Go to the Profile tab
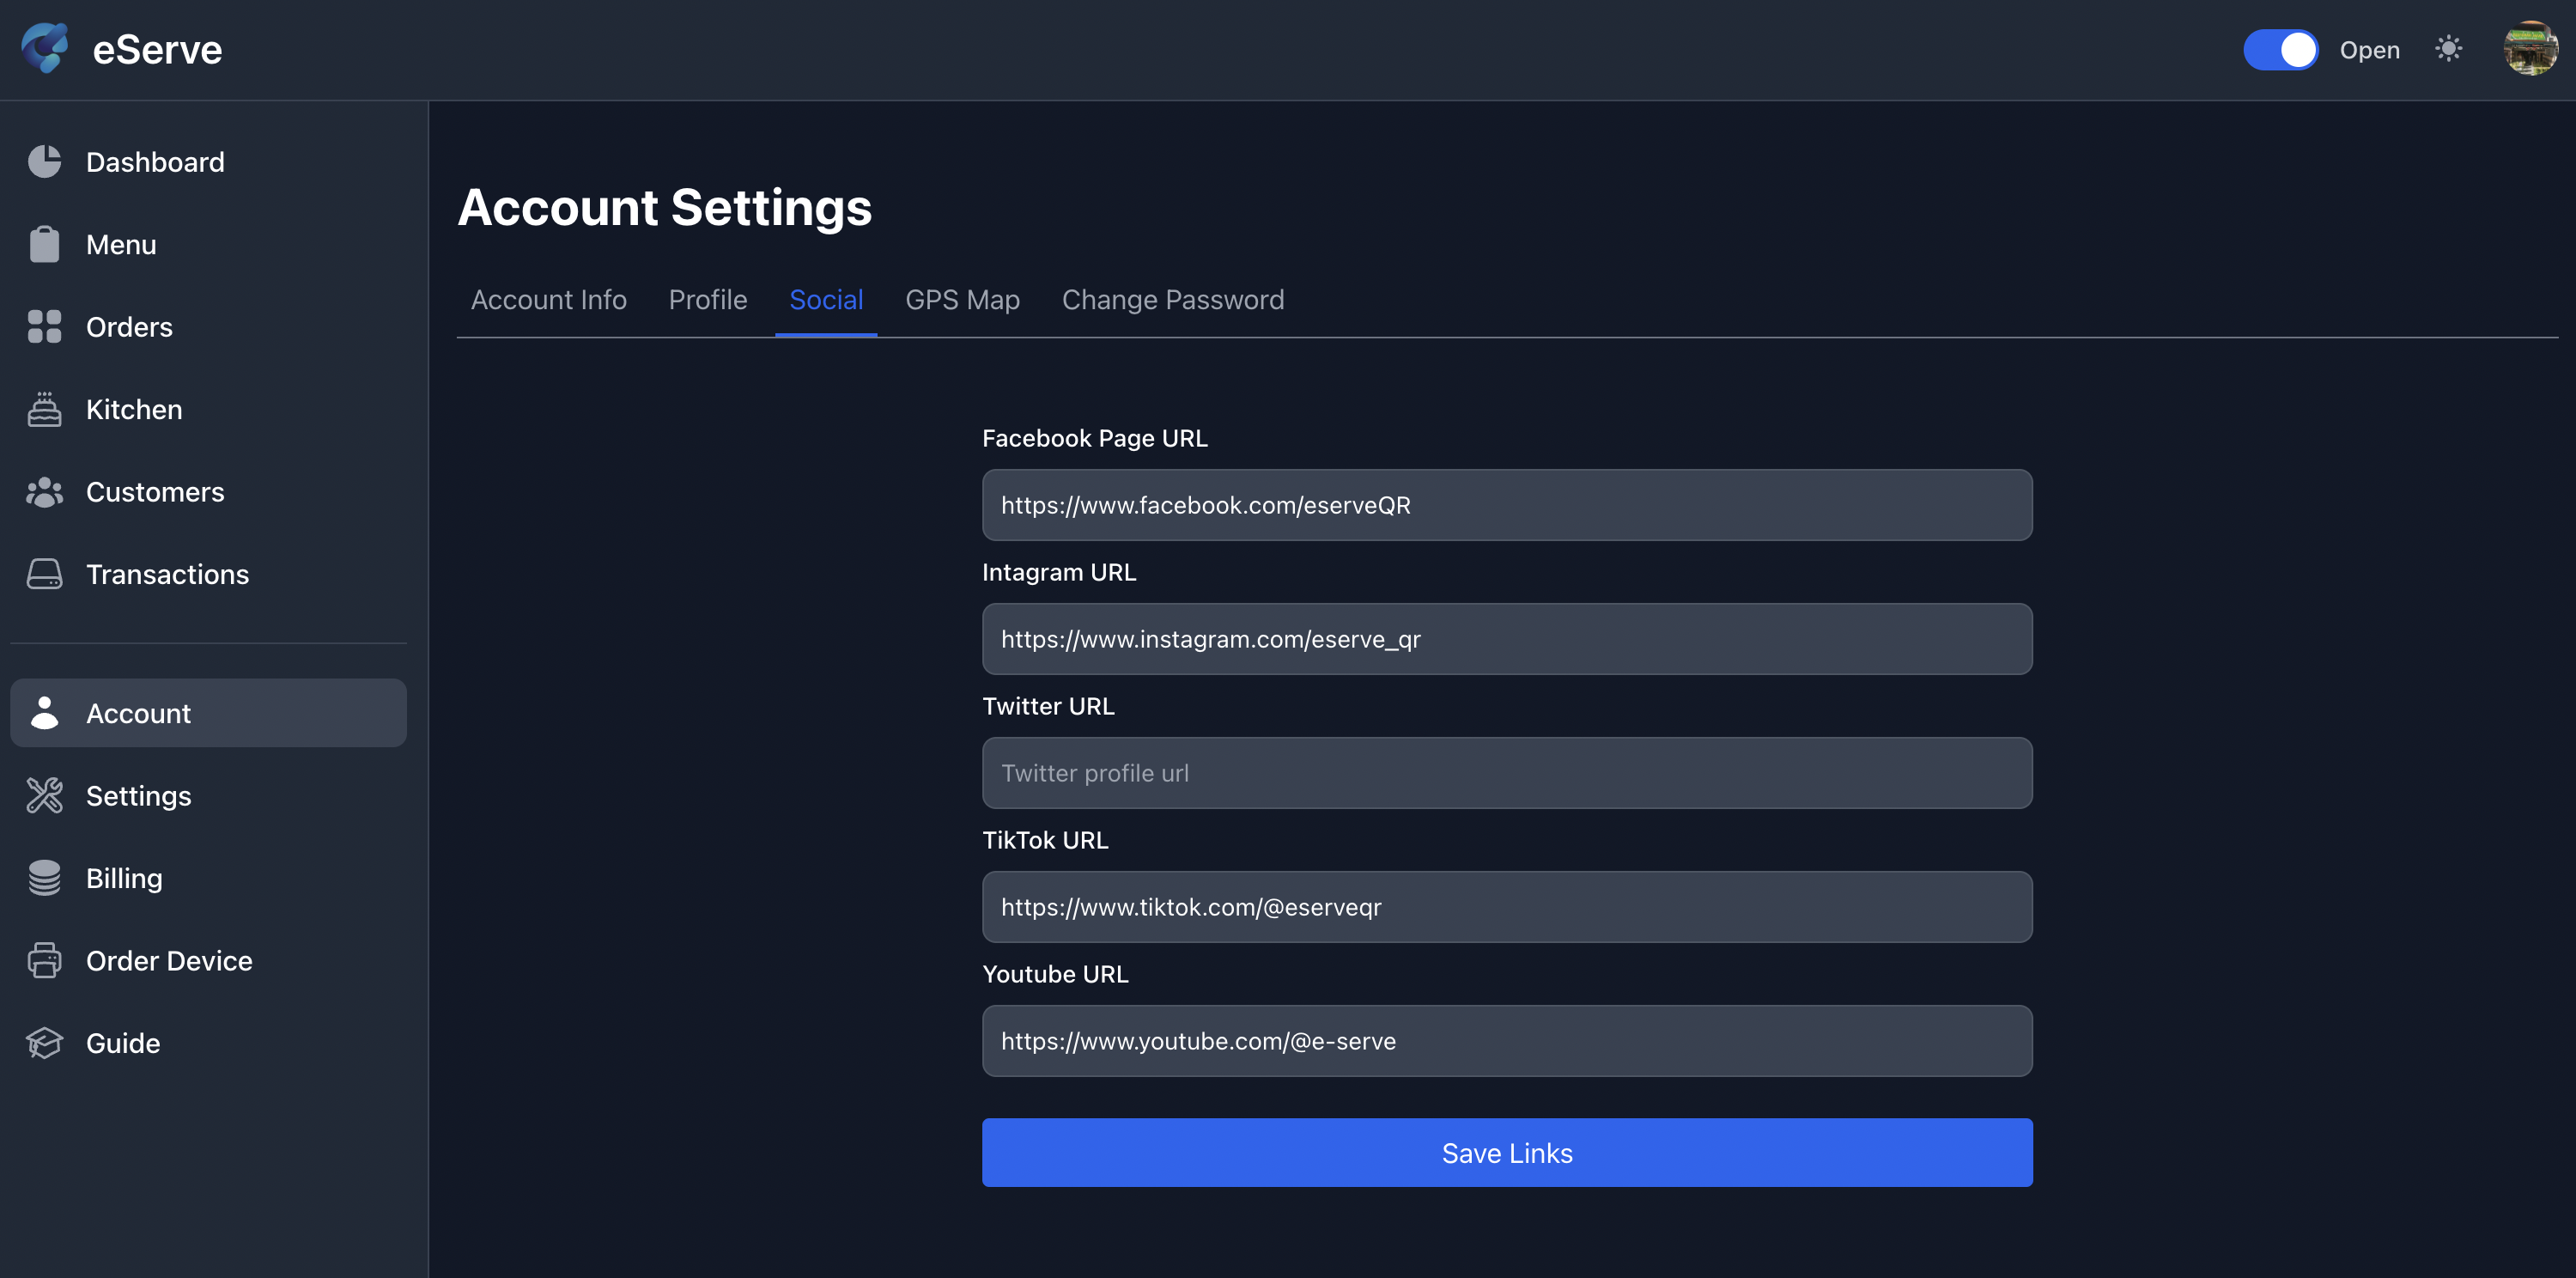Image resolution: width=2576 pixels, height=1278 pixels. tap(707, 300)
